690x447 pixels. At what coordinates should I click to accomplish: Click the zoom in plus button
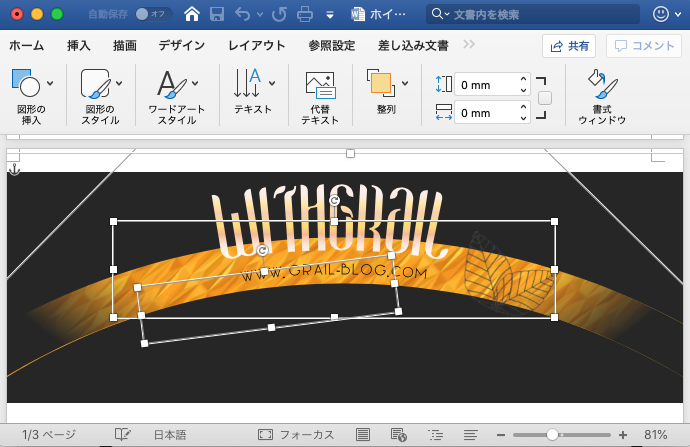pos(623,435)
